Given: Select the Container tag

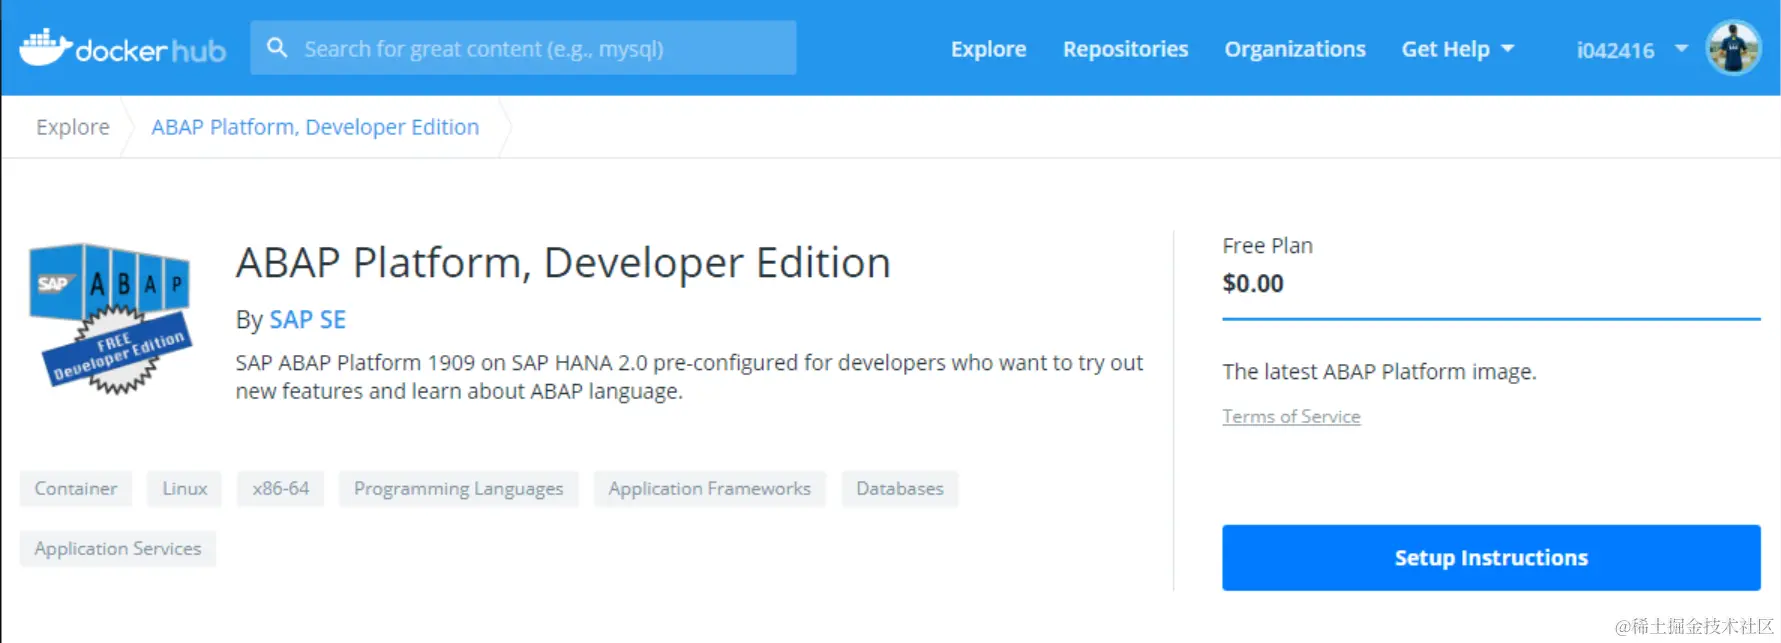Looking at the screenshot, I should point(76,489).
